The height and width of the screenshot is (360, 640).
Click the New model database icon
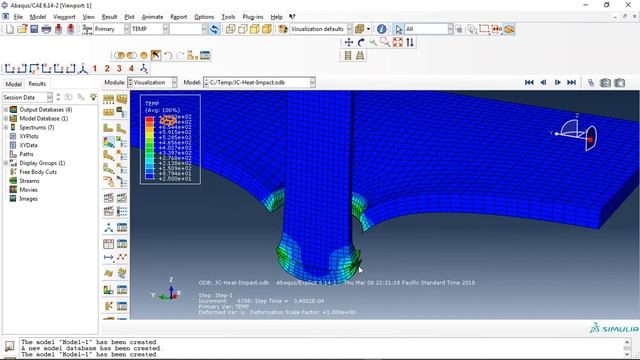(10, 29)
